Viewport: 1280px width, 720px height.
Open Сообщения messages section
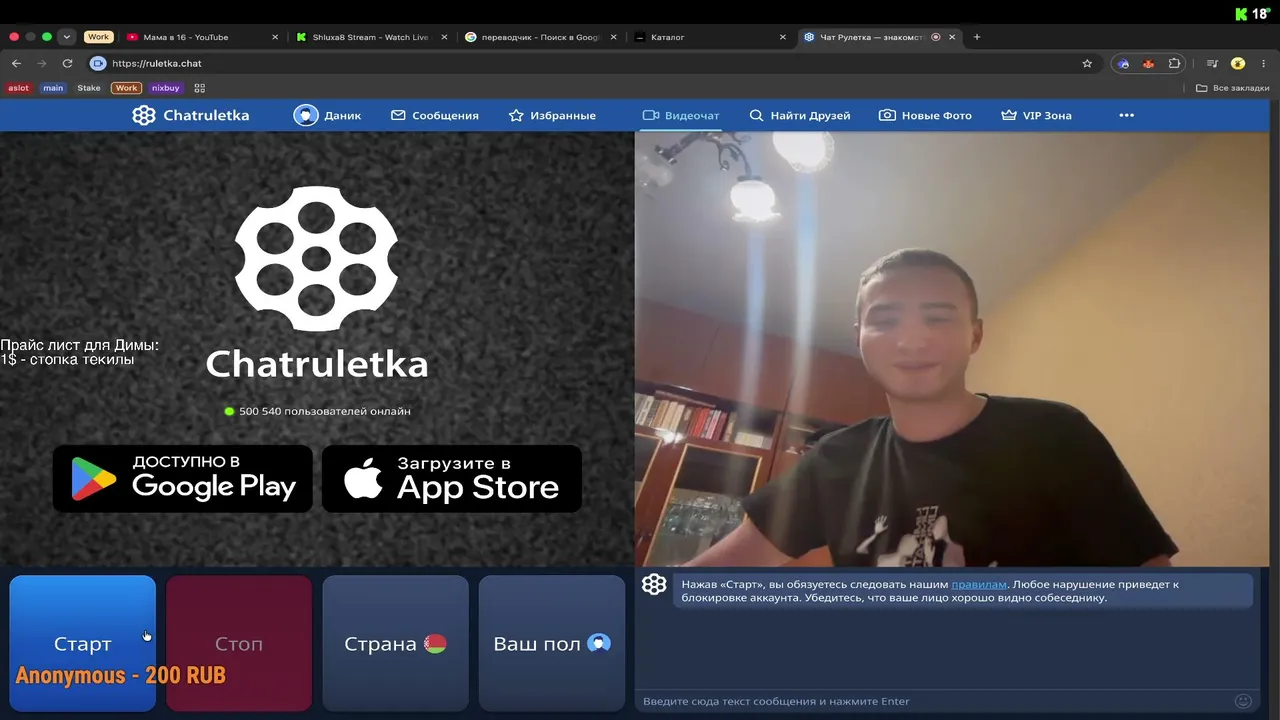tap(435, 115)
